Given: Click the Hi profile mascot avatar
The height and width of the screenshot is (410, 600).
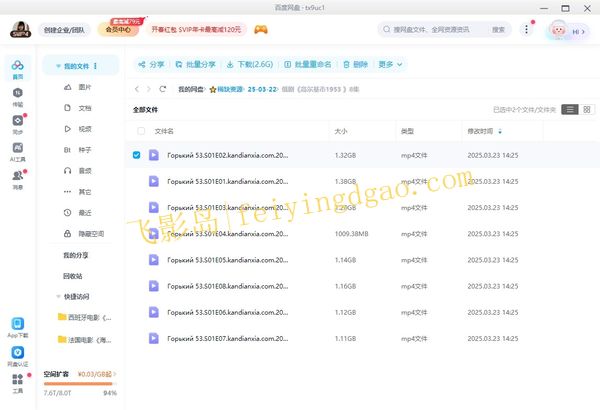Looking at the screenshot, I should 558,30.
